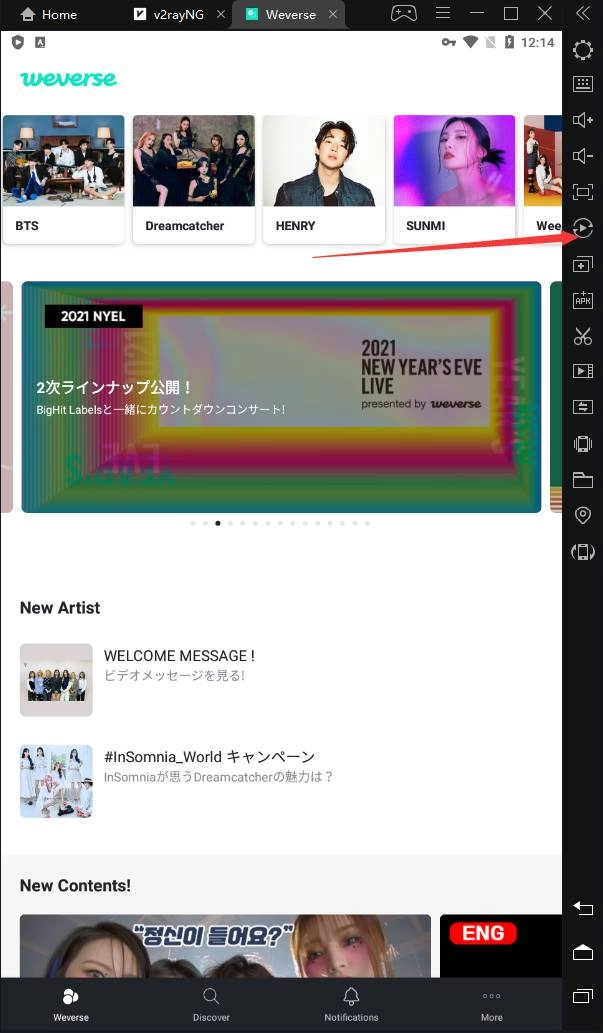Decrease volume with speaker minus icon
This screenshot has width=603, height=1033.
583,156
